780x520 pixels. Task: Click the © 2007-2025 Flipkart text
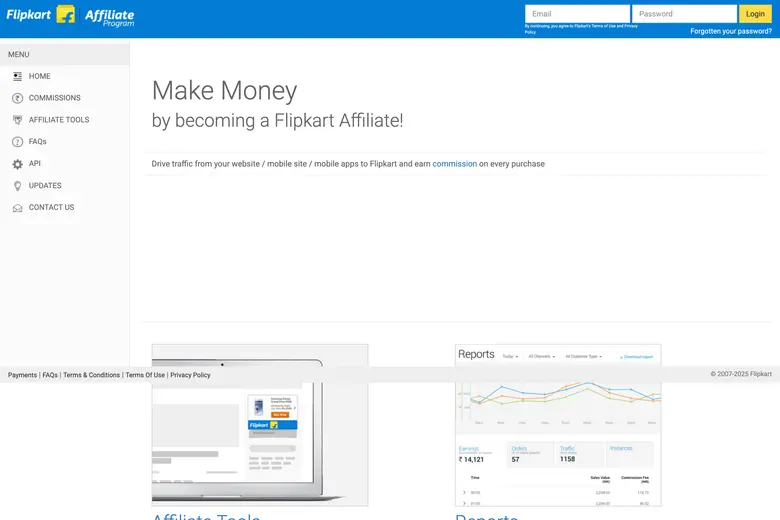tap(741, 374)
